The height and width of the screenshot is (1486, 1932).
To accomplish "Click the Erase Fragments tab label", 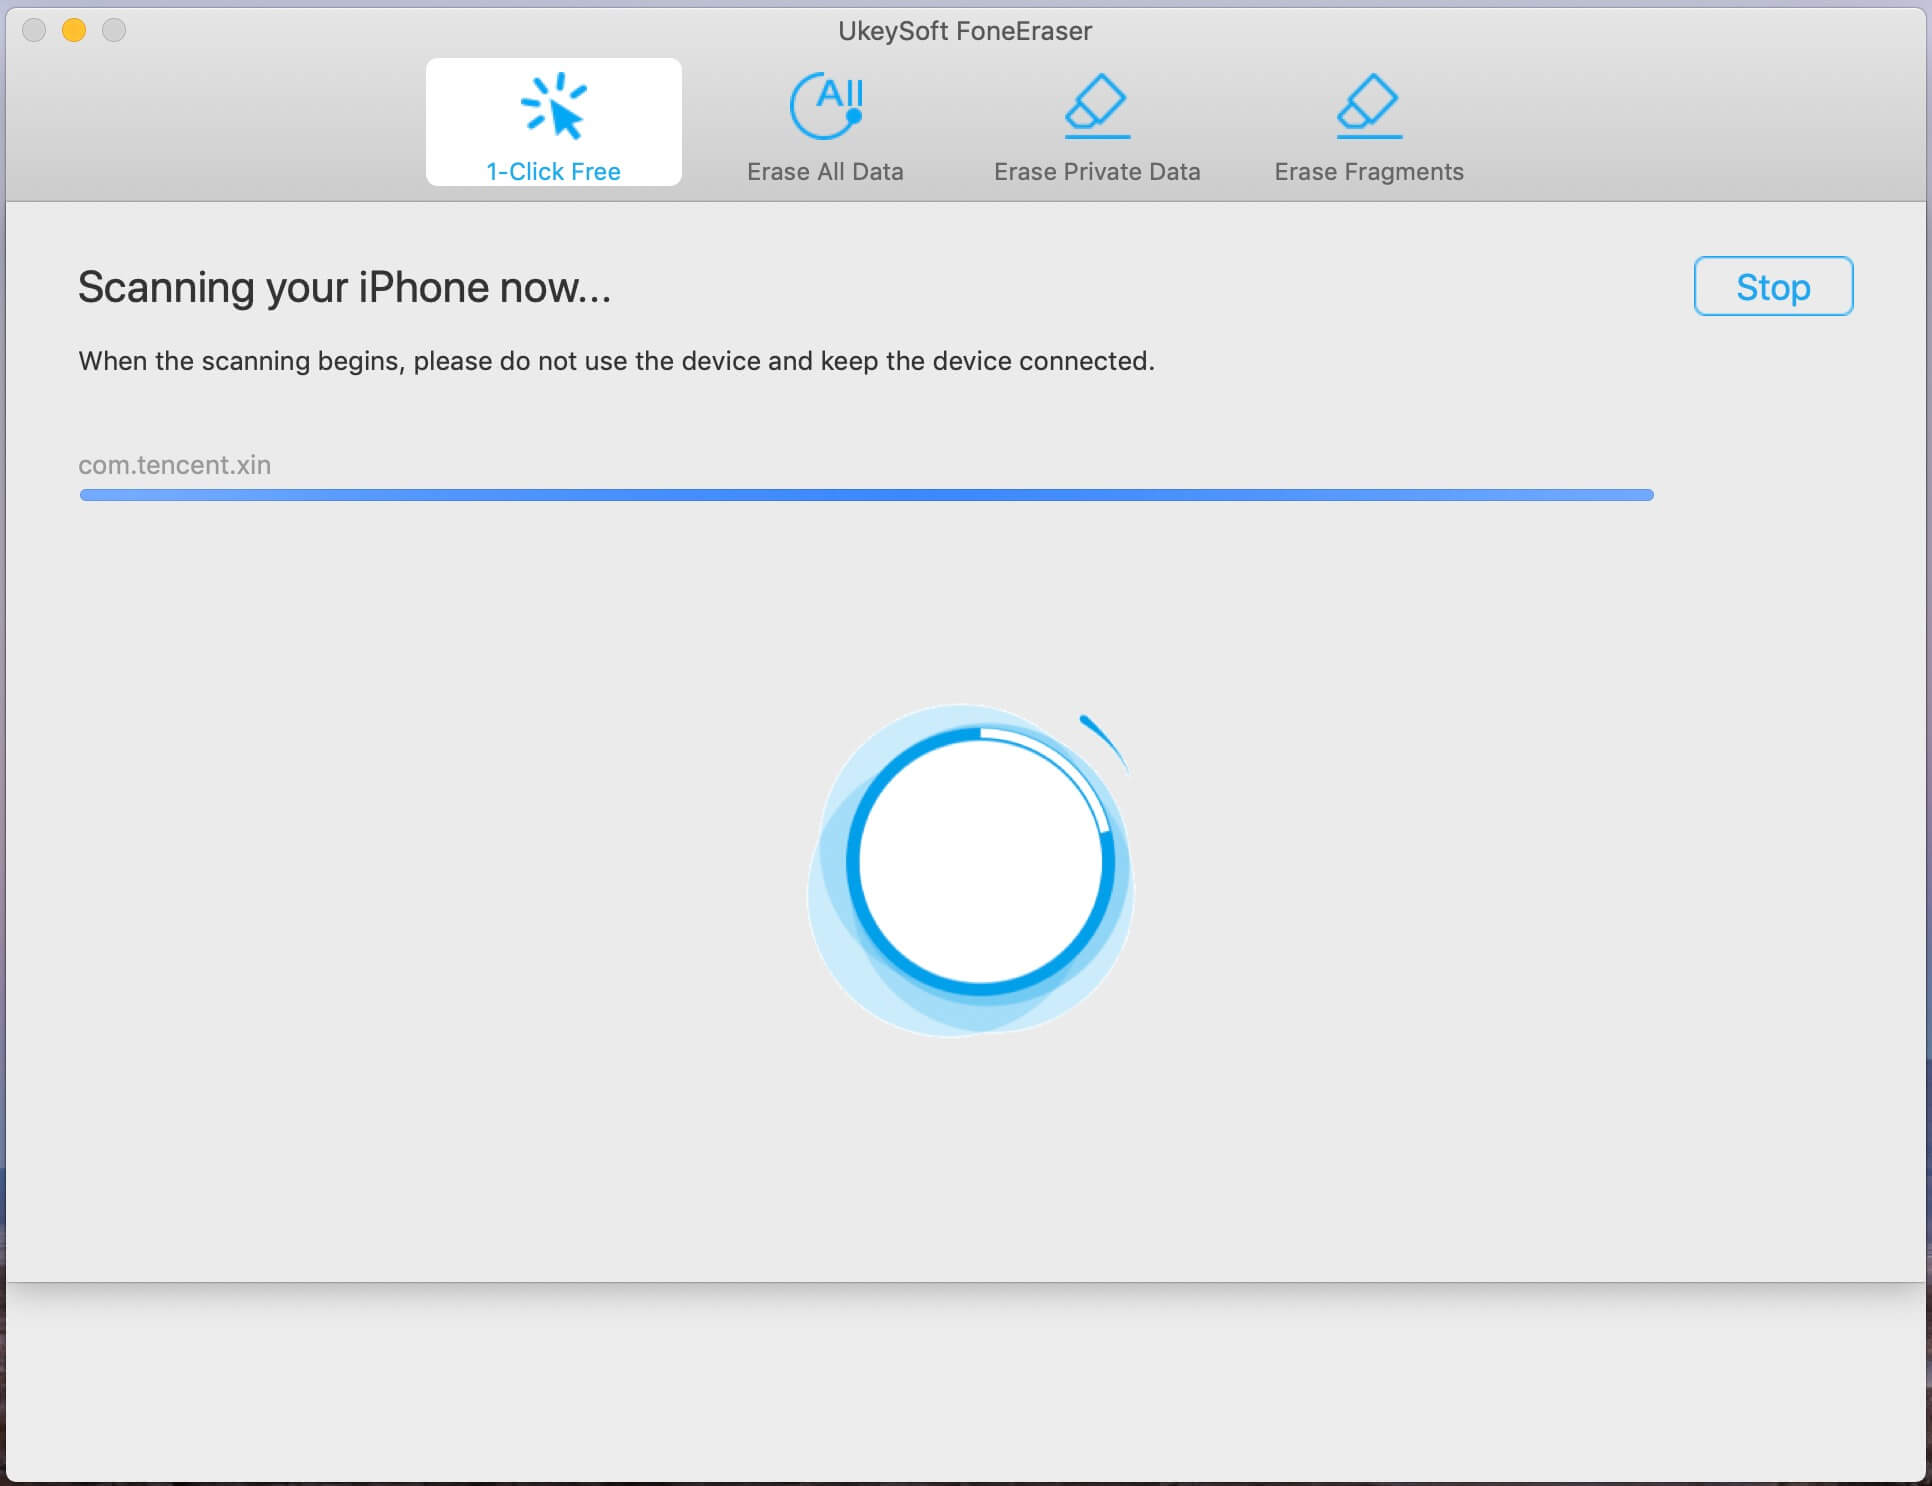I will pos(1367,170).
